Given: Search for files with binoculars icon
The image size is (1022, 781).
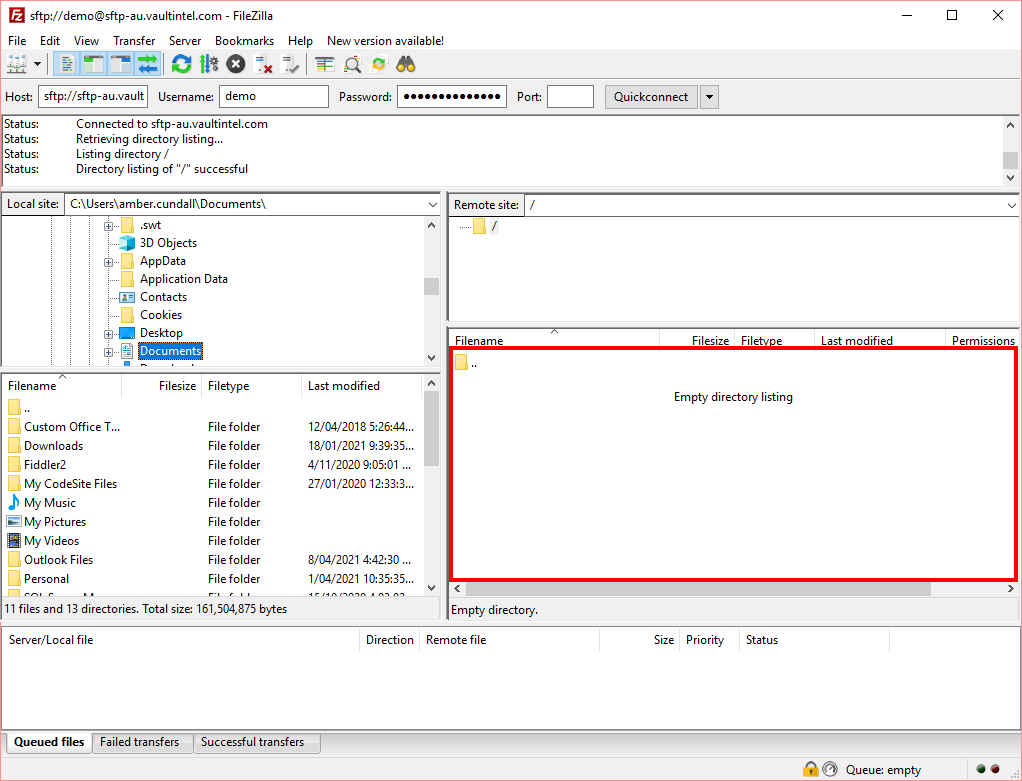Looking at the screenshot, I should (405, 64).
